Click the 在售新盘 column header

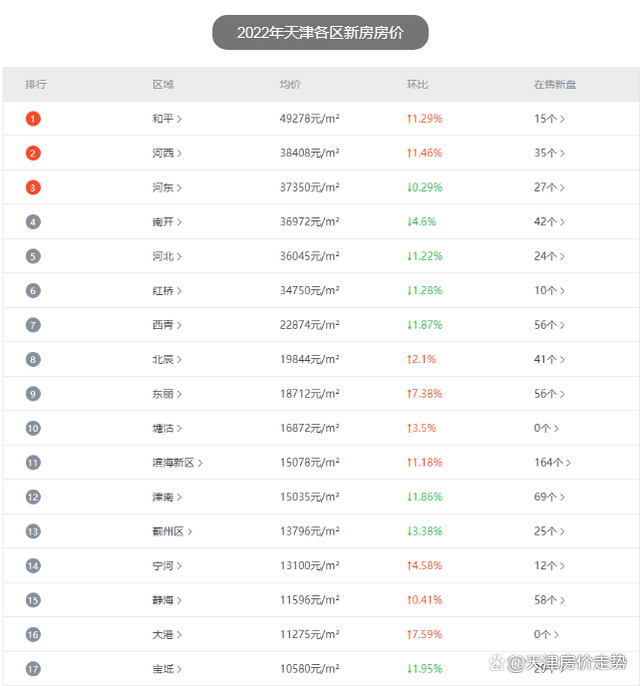pos(554,85)
